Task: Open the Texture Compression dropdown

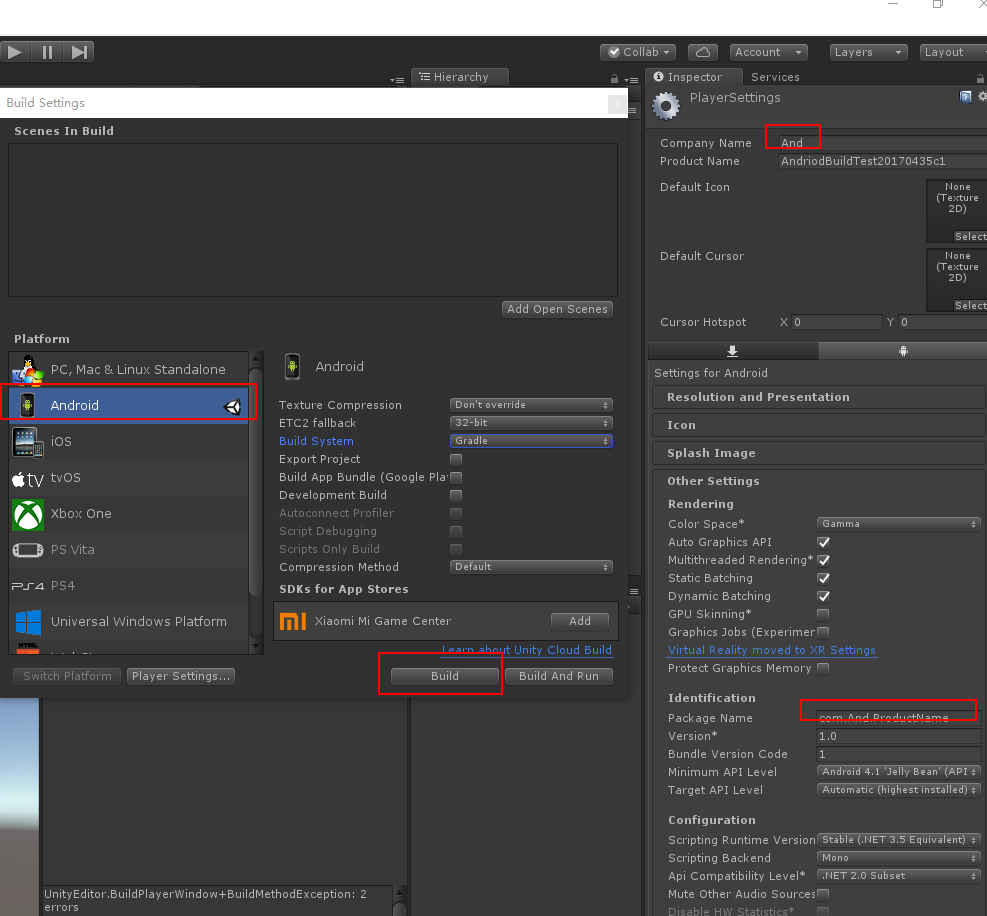Action: coord(530,405)
